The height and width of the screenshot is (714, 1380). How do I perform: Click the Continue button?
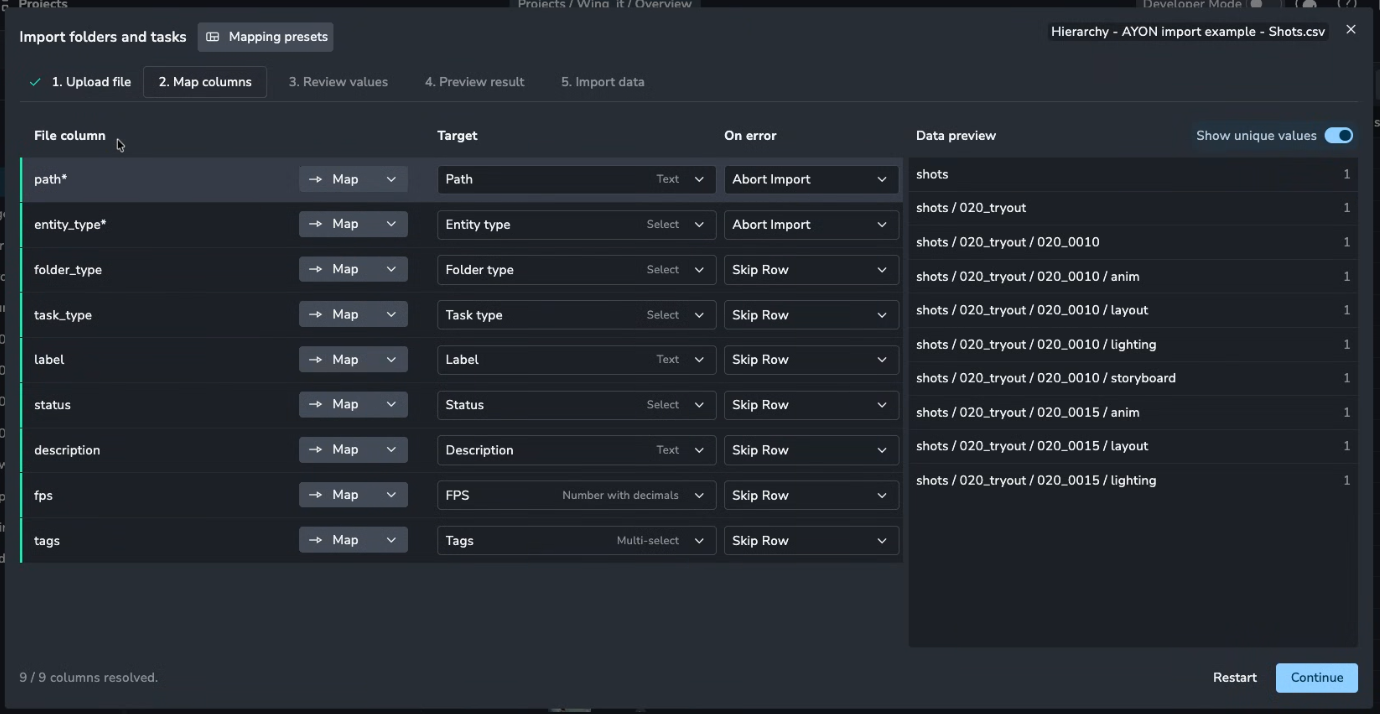(x=1316, y=678)
